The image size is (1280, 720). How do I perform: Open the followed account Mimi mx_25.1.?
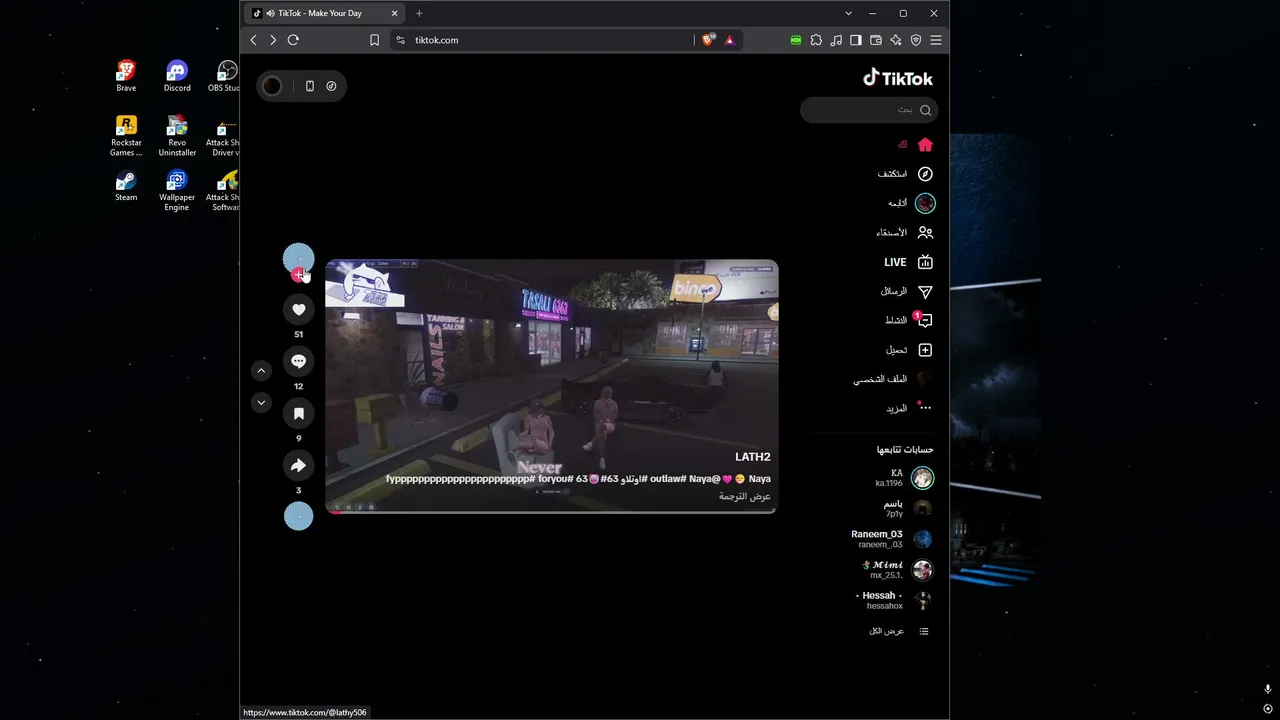(898, 570)
